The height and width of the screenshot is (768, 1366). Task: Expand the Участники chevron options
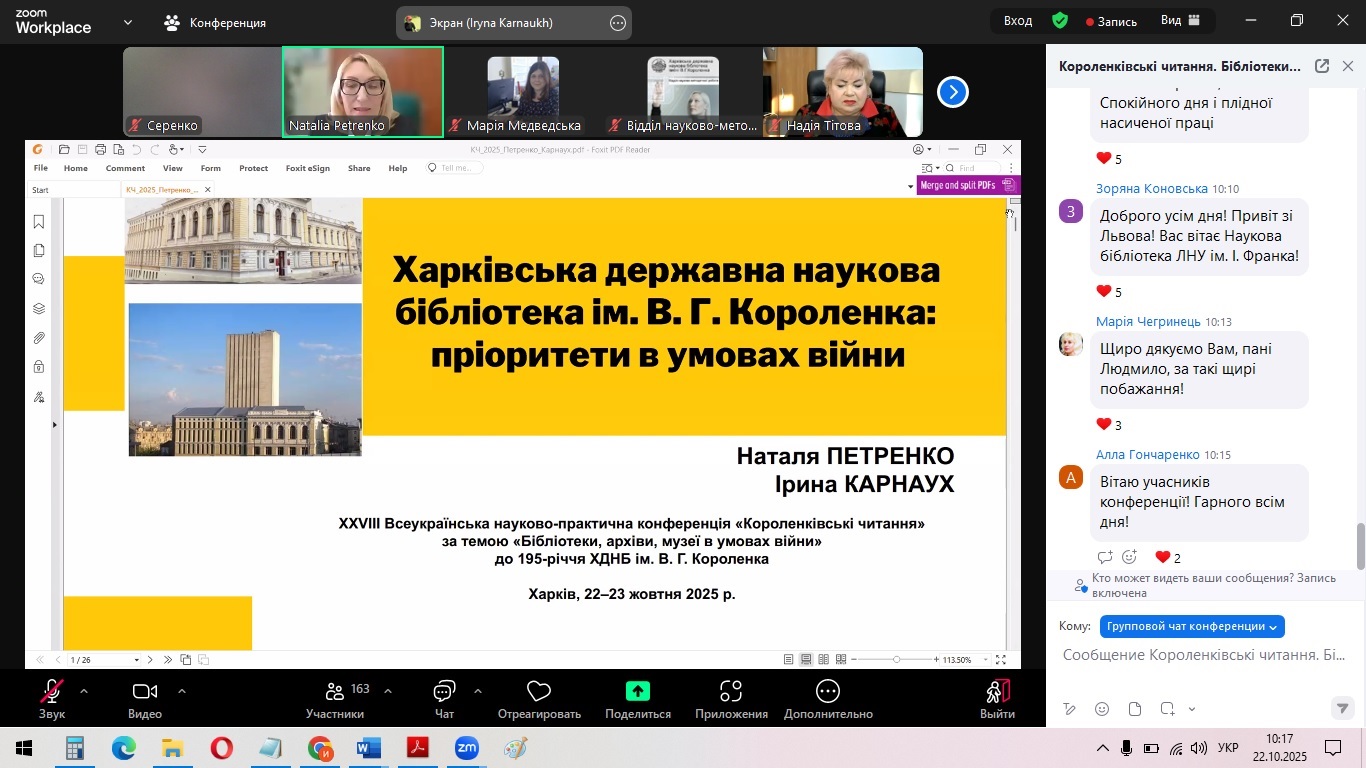coord(386,688)
